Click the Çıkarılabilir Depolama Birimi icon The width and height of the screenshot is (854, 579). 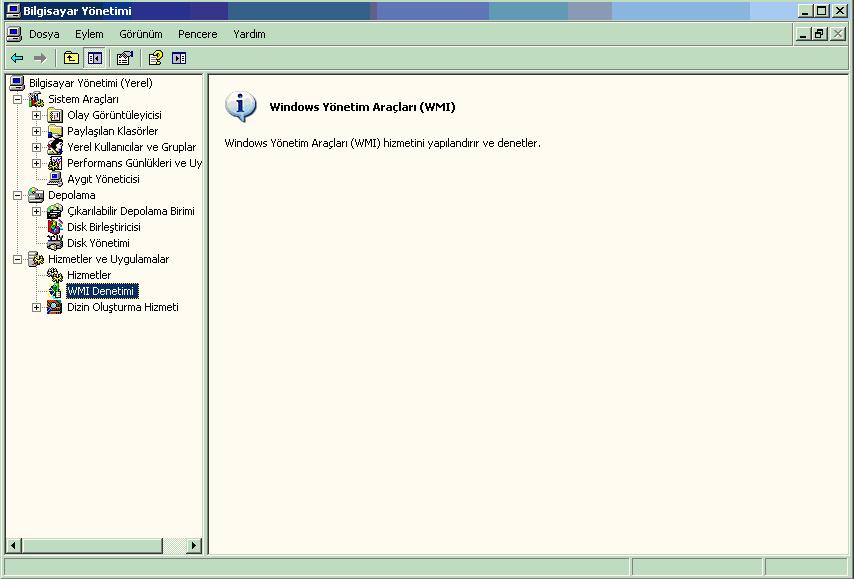tap(55, 211)
